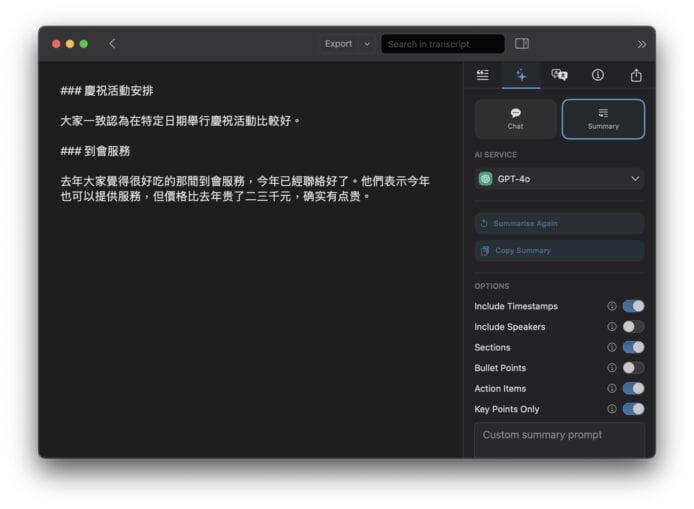
Task: Click the share icon in sidebar
Action: point(636,75)
